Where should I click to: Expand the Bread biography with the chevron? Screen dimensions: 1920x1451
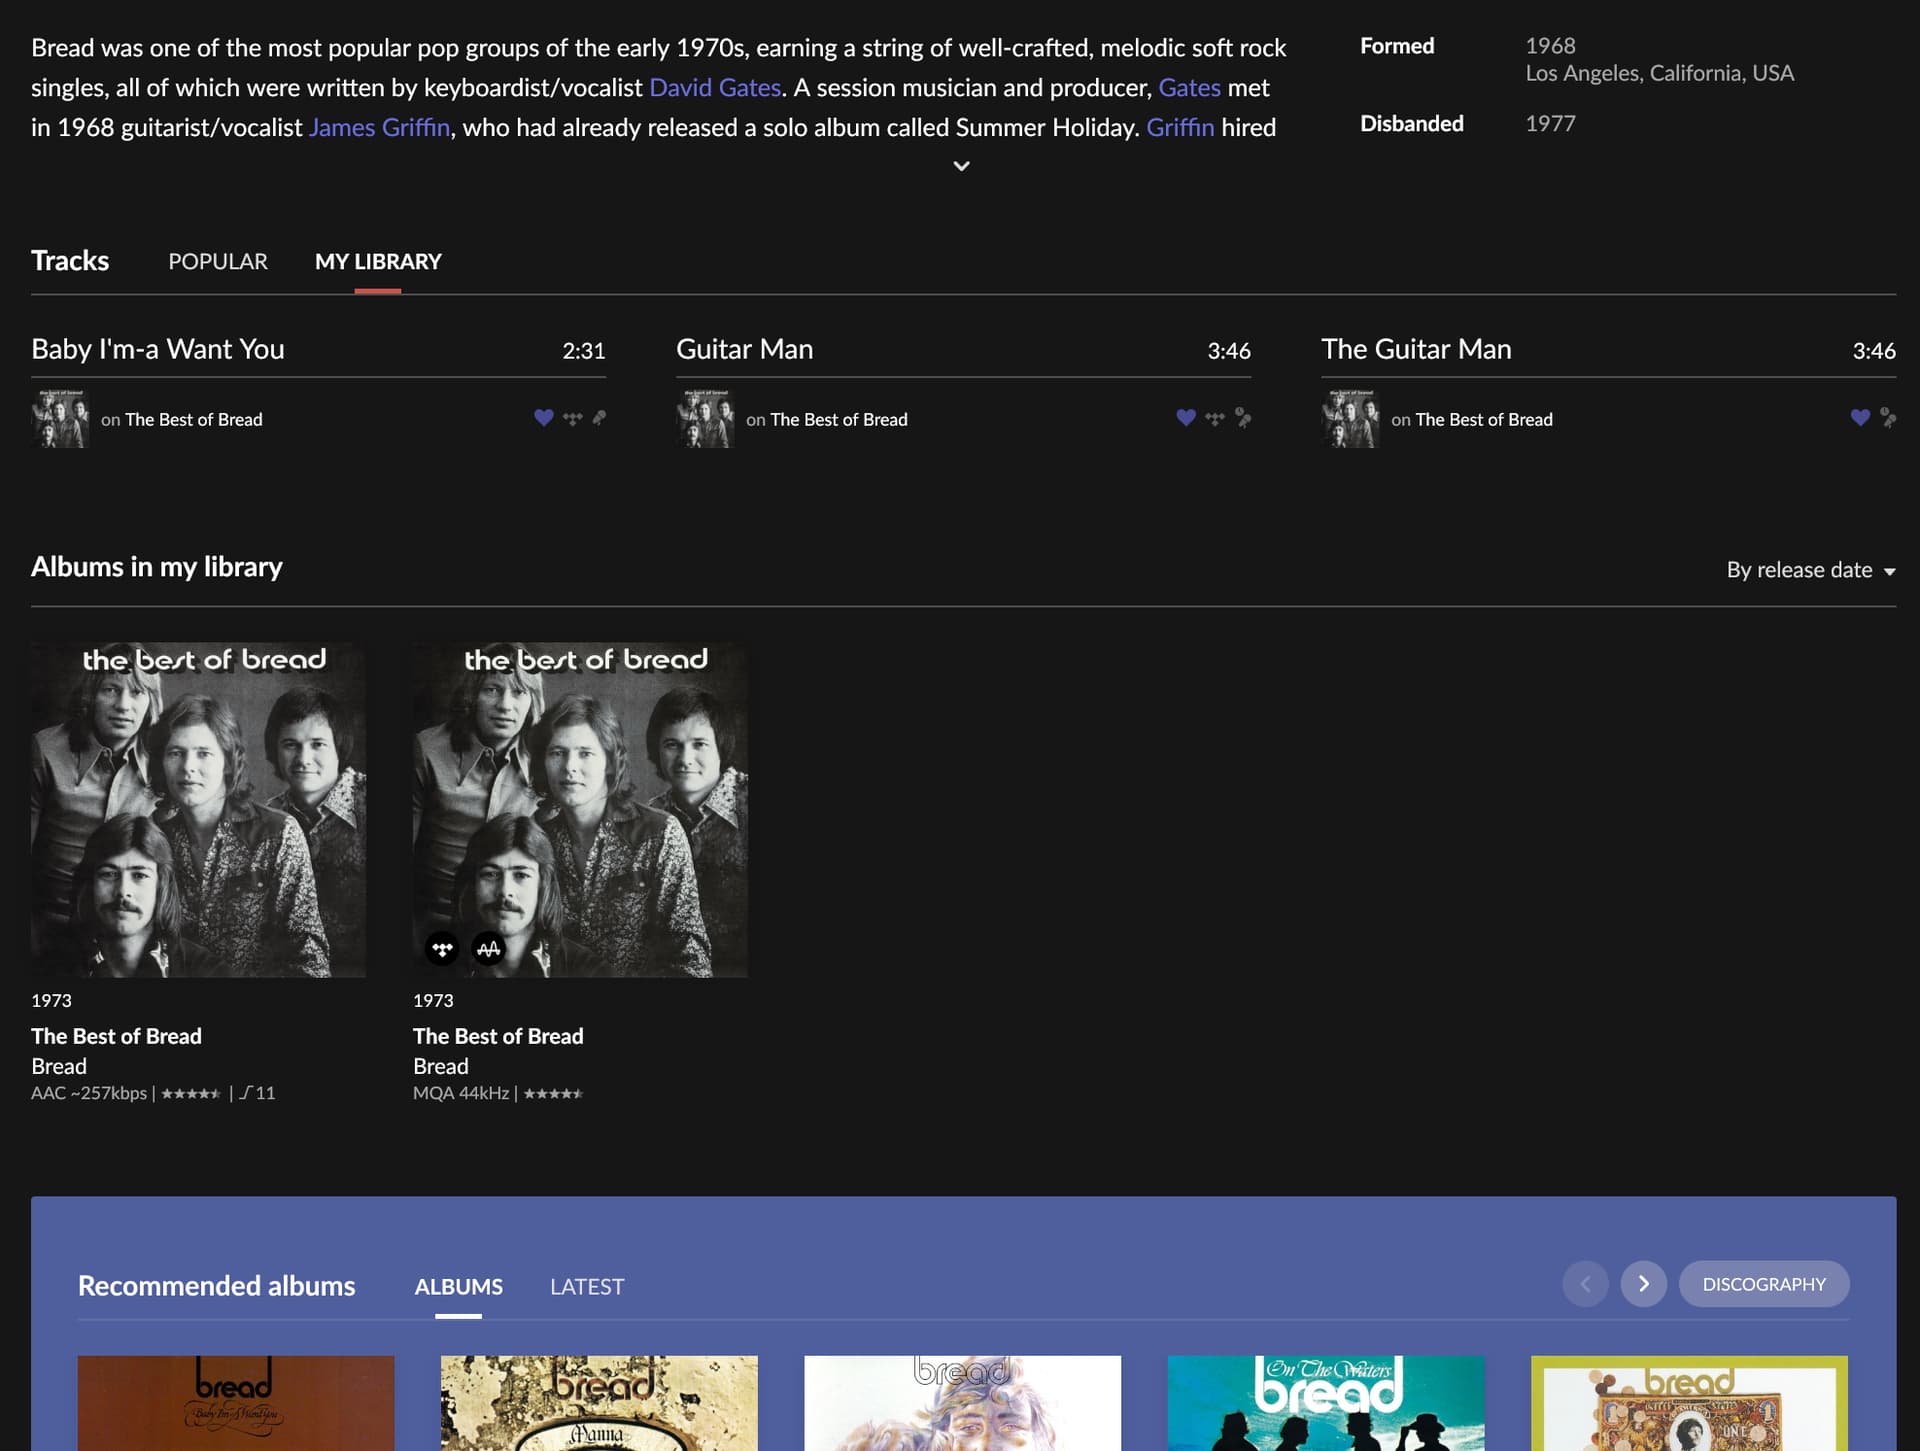(x=961, y=166)
